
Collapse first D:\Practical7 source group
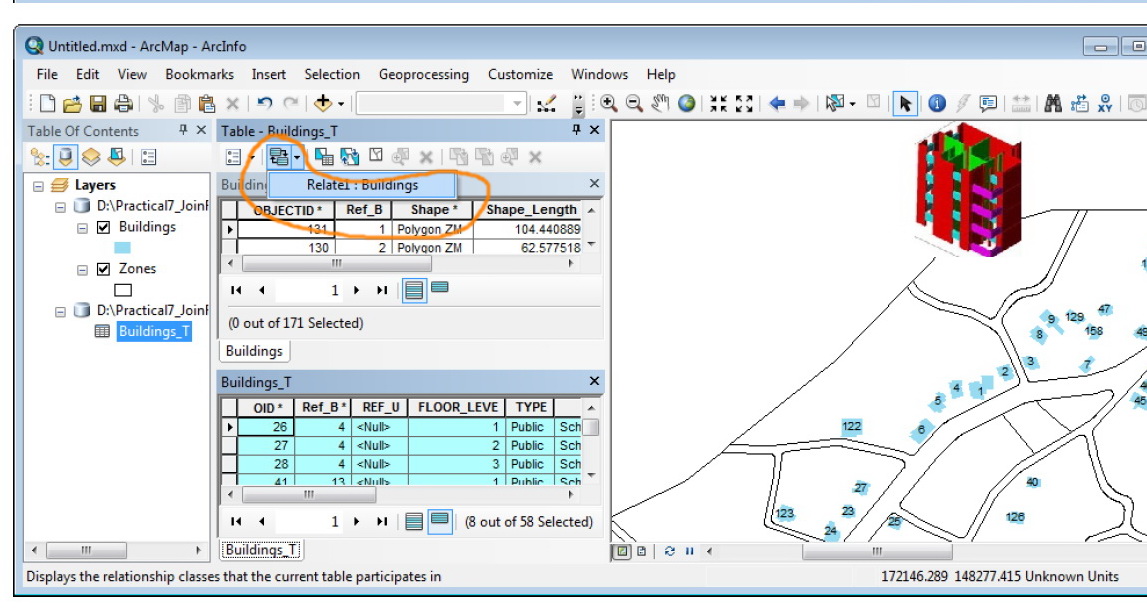click(60, 207)
